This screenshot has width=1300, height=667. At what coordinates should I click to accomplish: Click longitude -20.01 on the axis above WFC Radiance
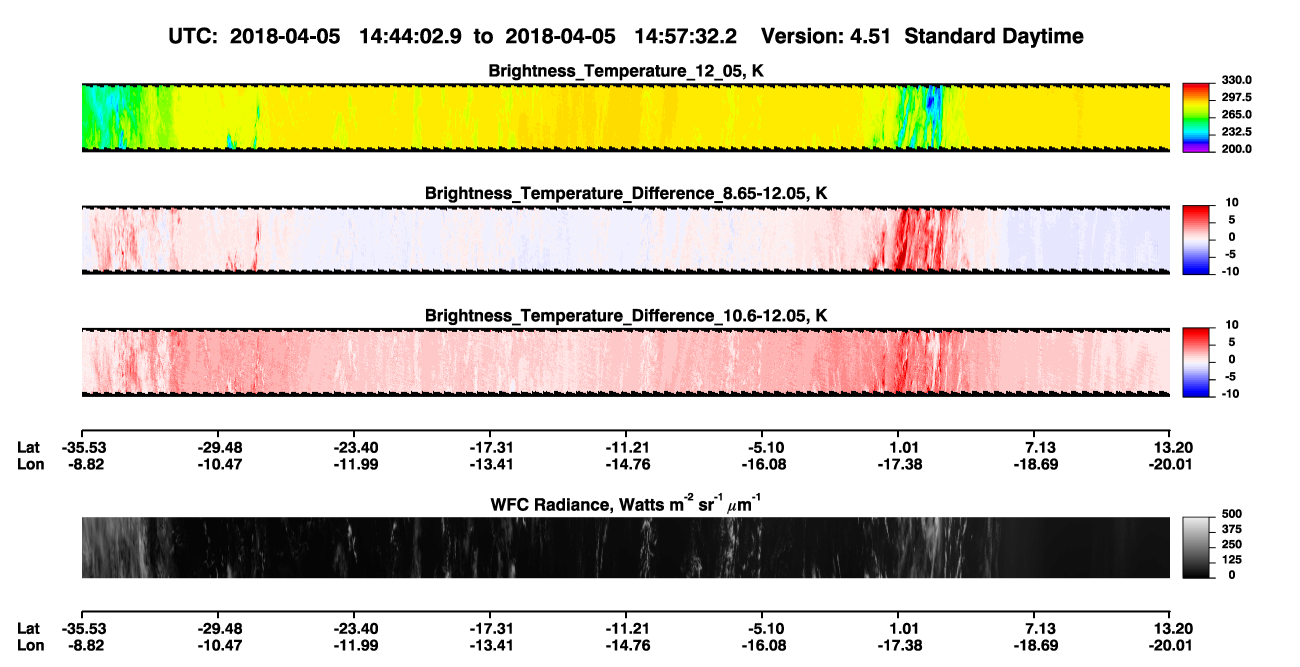[x=1171, y=464]
